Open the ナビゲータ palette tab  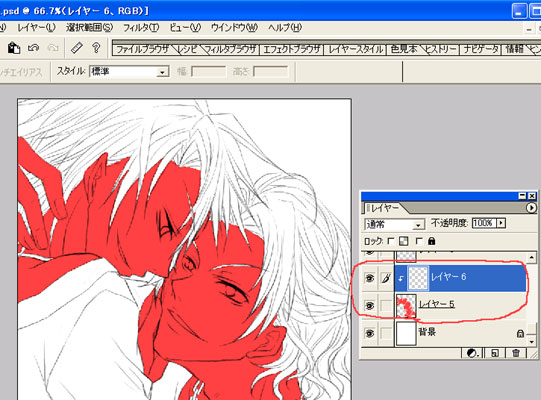tap(481, 49)
